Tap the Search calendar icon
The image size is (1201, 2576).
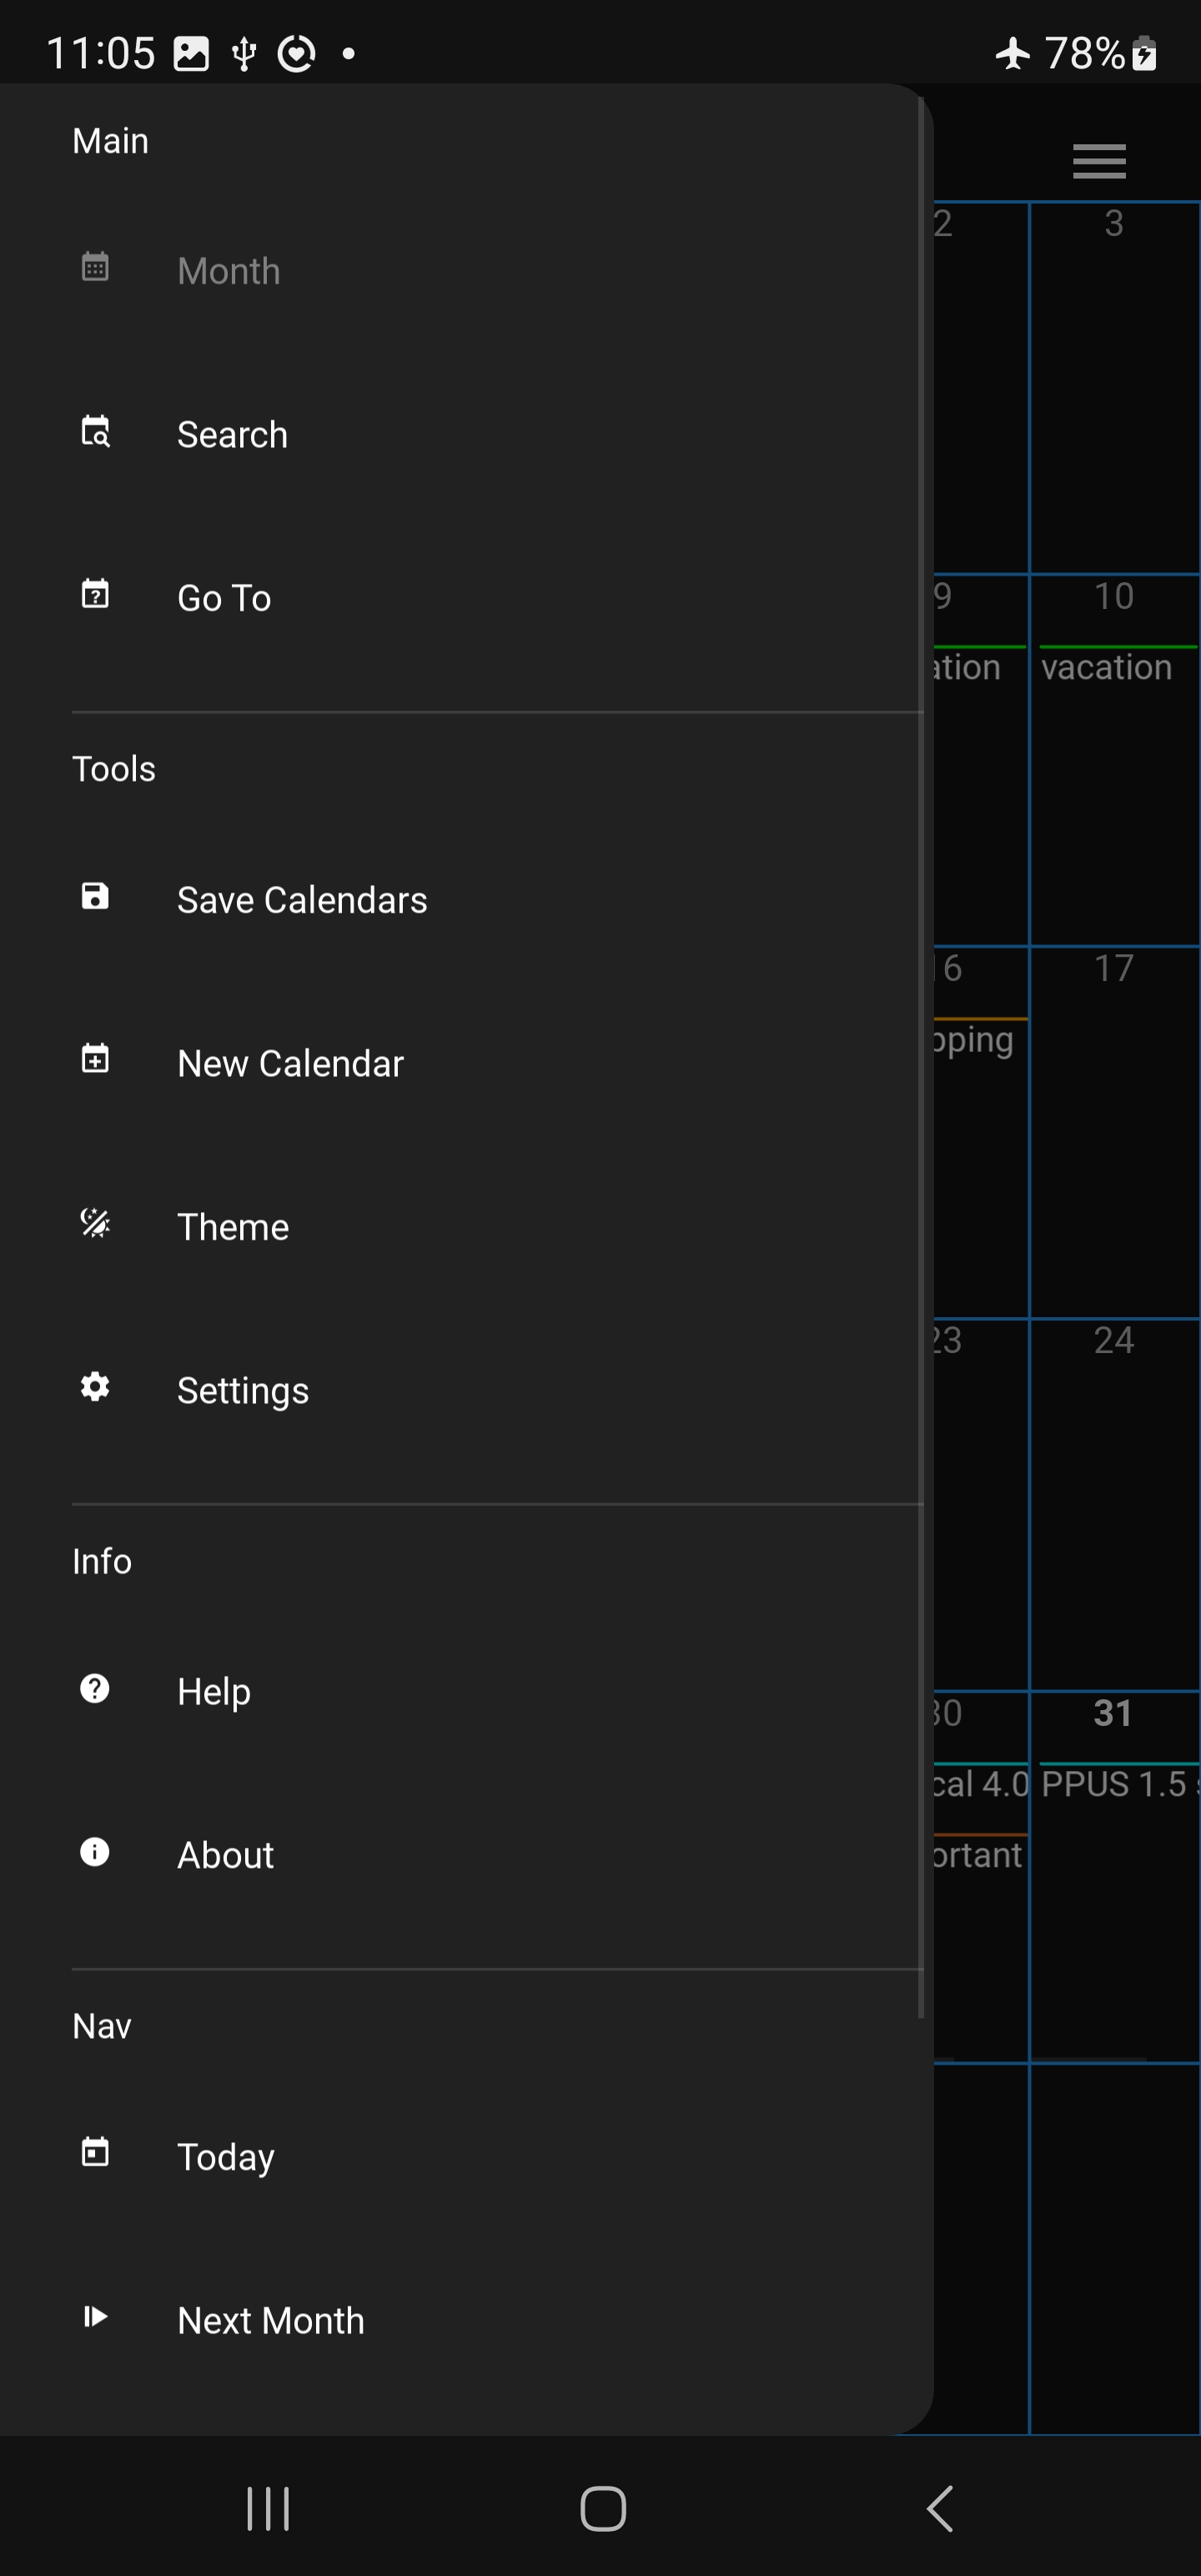tap(95, 432)
